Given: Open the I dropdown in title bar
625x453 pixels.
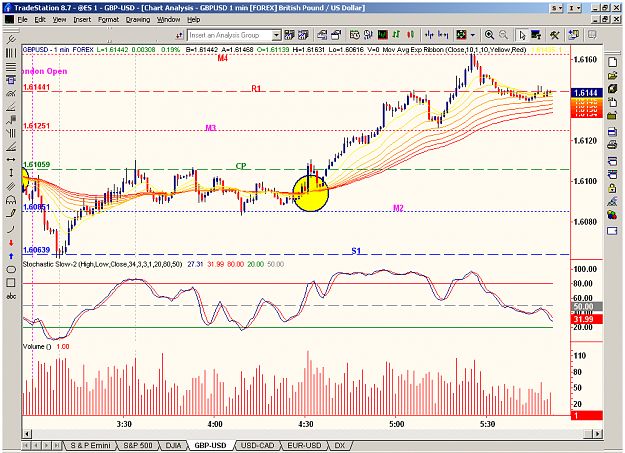Looking at the screenshot, I should pyautogui.click(x=574, y=8).
